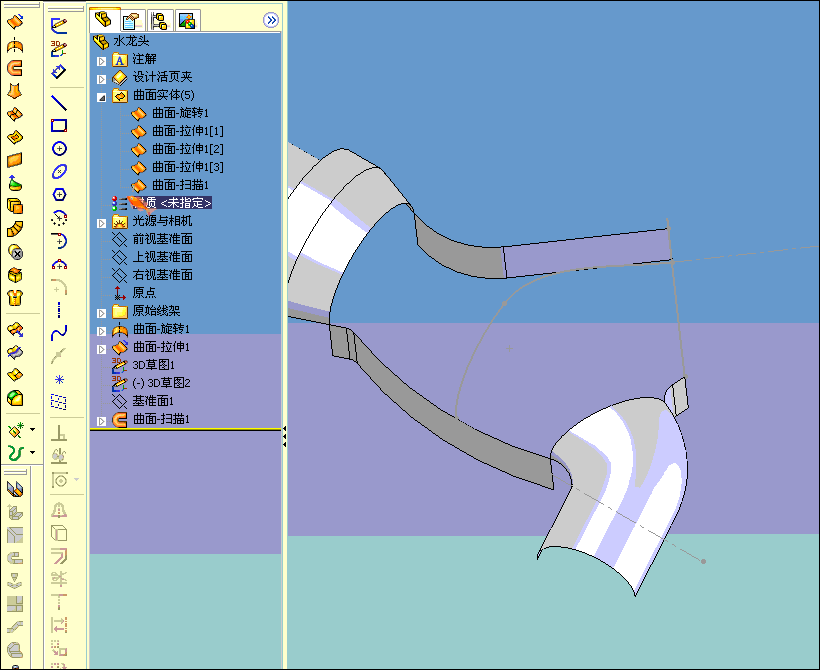Click the grayed Sketch Fillet icon

(59, 287)
